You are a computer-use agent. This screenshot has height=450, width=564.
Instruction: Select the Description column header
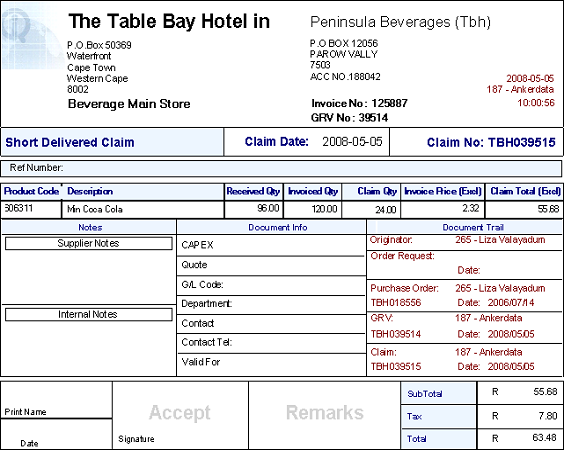(x=143, y=191)
